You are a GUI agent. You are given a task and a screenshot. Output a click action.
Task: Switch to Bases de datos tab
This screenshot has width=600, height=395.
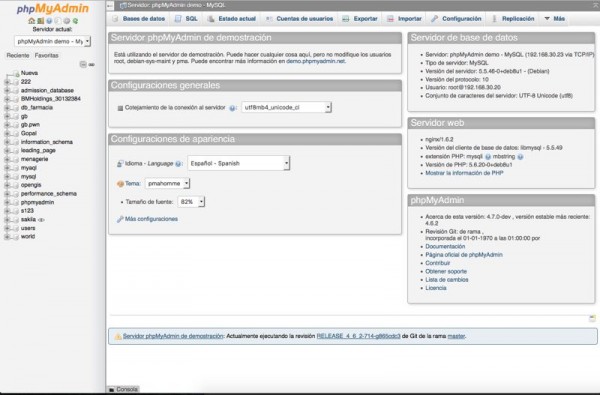click(139, 18)
